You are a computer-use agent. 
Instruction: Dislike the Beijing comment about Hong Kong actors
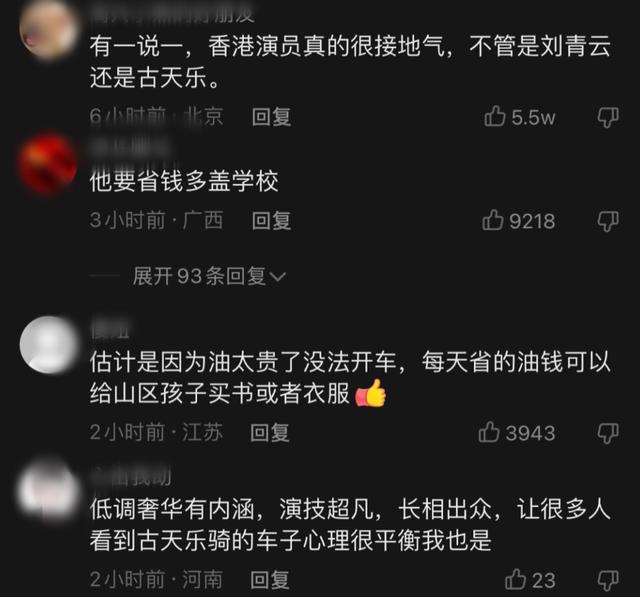click(608, 117)
